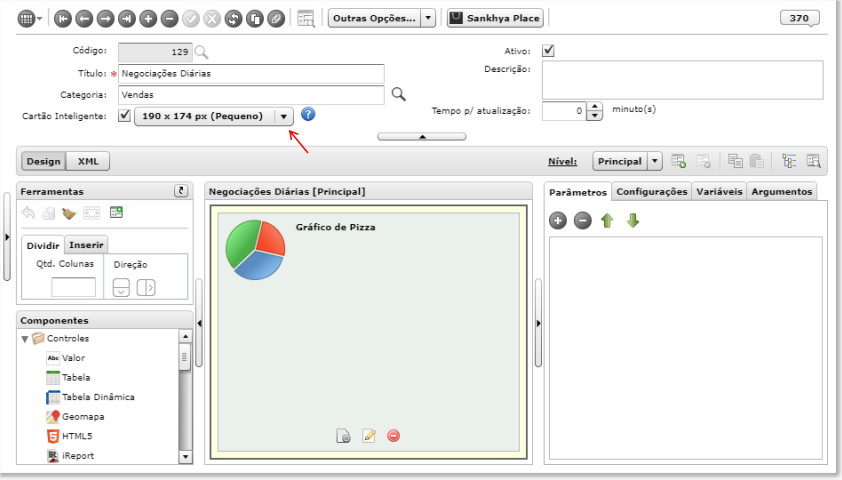This screenshot has height=480, width=842.
Task: Jump to the last record
Action: click(x=127, y=19)
